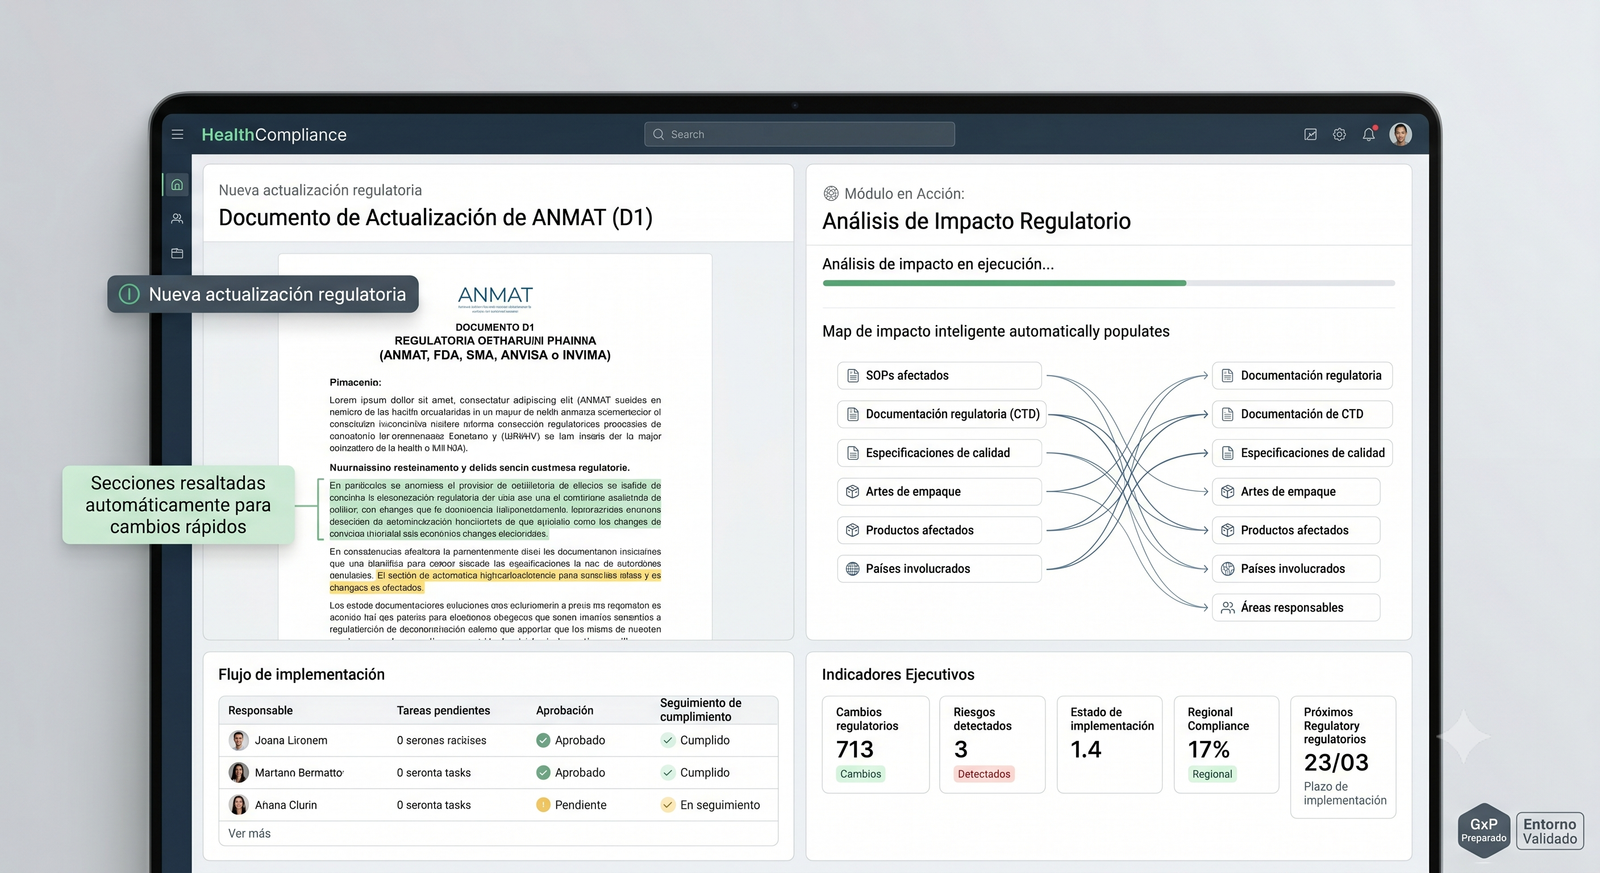Viewport: 1600px width, 873px height.
Task: Open Anana Clurin's avatar
Action: [239, 805]
